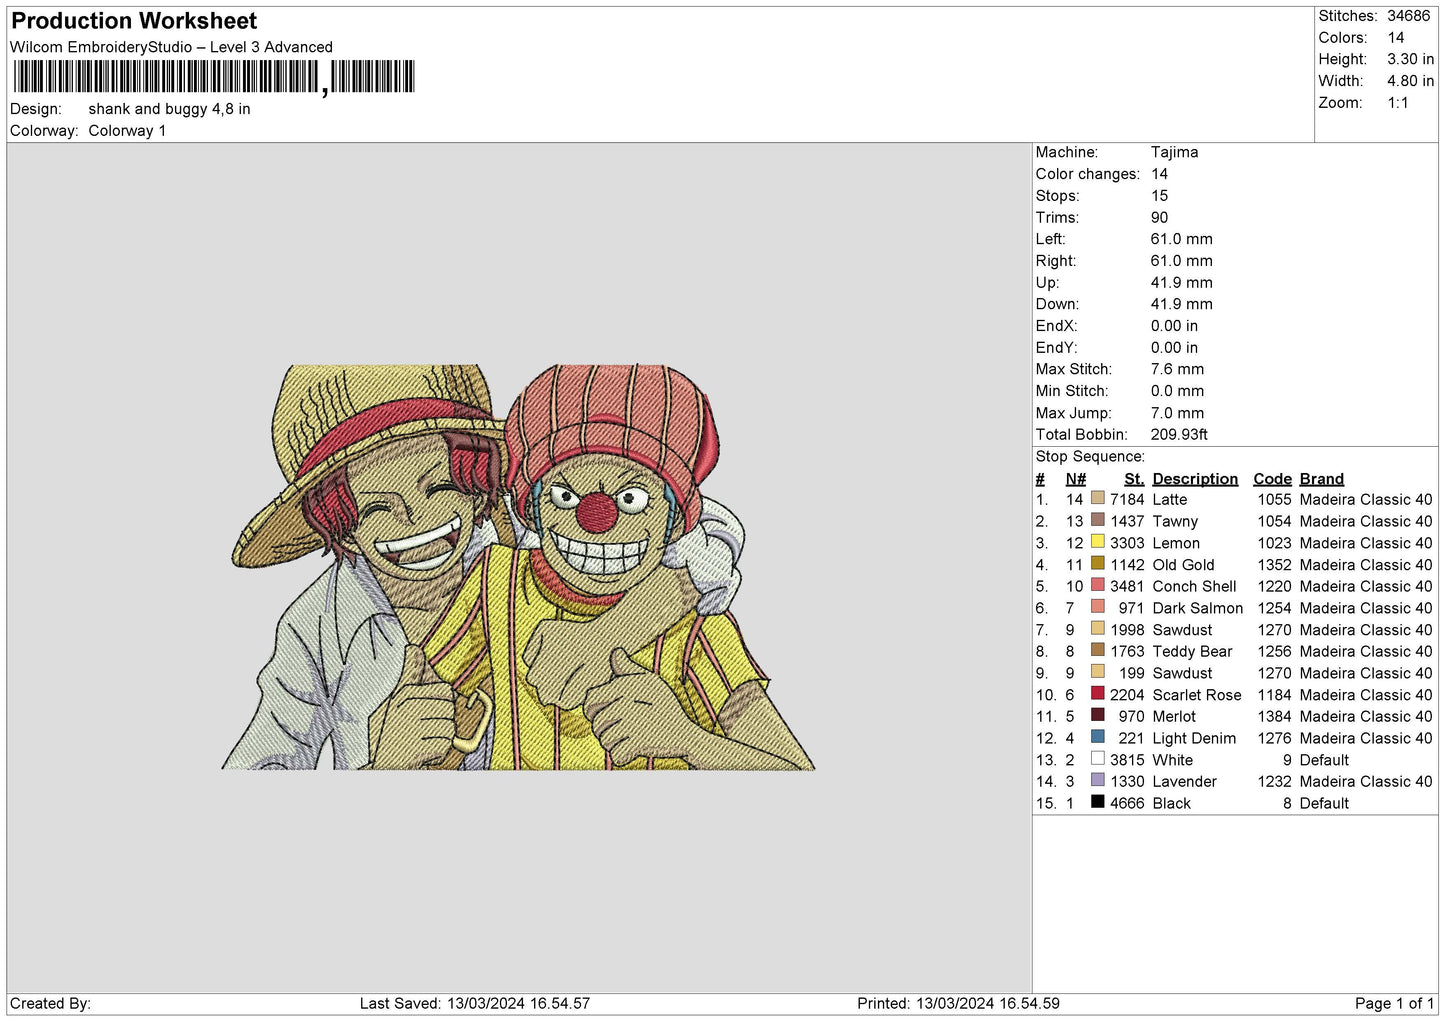Click the Black color swatch
The width and height of the screenshot is (1445, 1021).
1098,802
